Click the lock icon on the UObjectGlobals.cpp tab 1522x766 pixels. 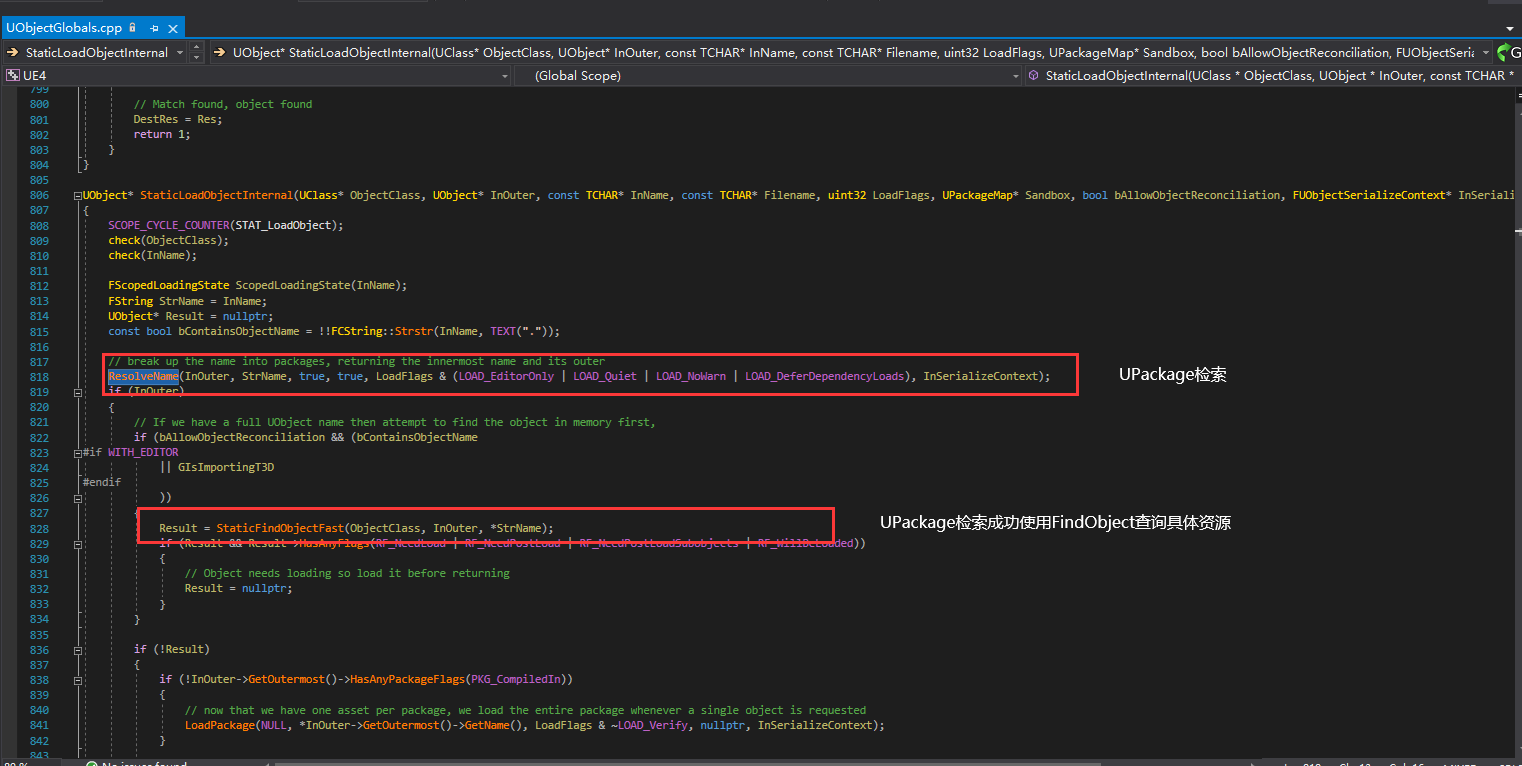(x=132, y=28)
